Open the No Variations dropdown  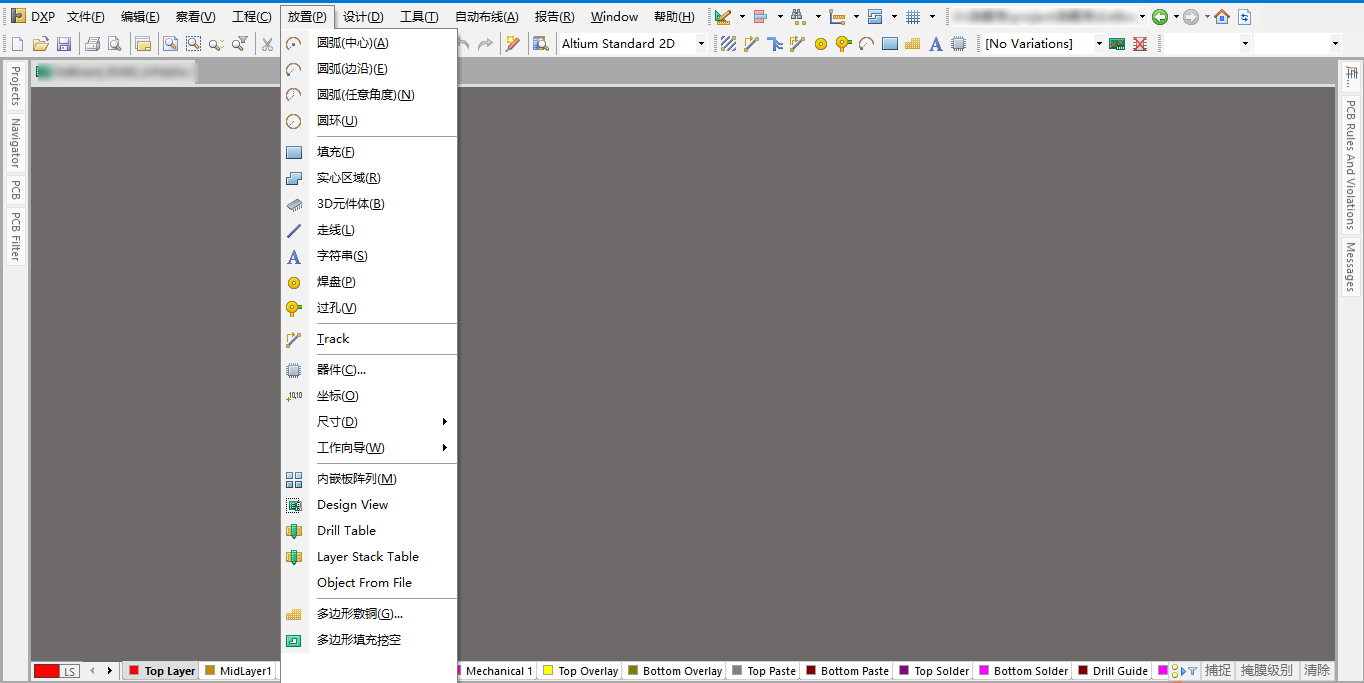click(1099, 44)
